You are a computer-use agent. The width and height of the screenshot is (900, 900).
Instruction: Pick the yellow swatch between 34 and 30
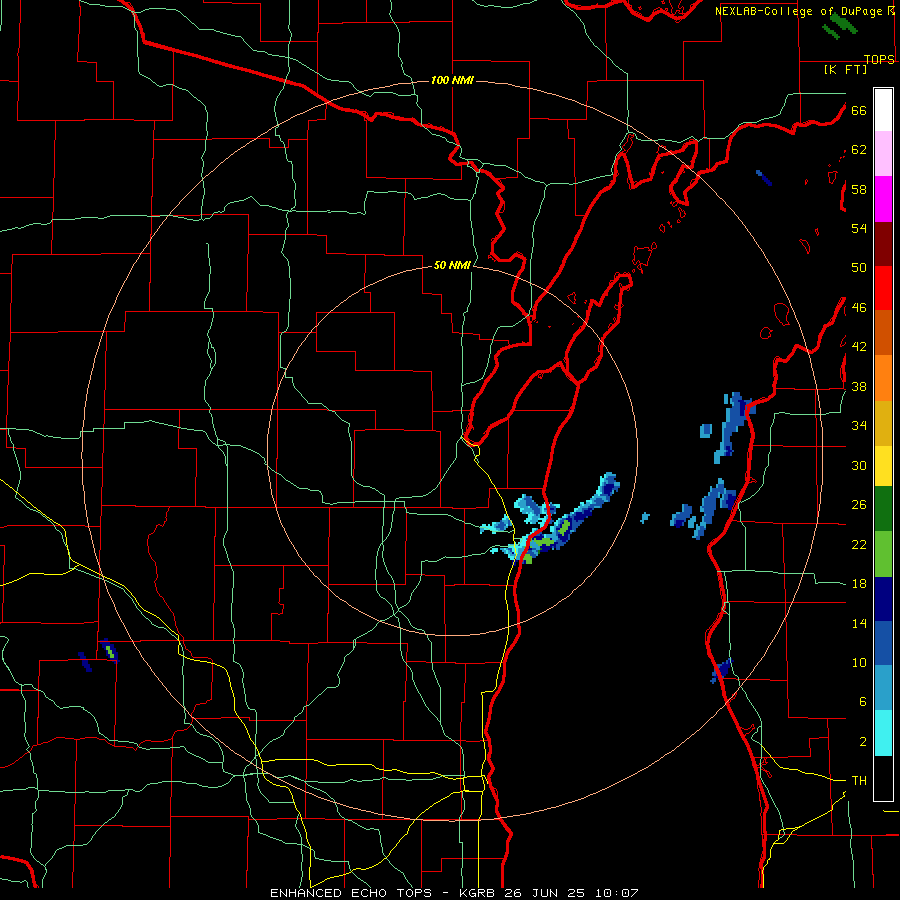coord(883,465)
